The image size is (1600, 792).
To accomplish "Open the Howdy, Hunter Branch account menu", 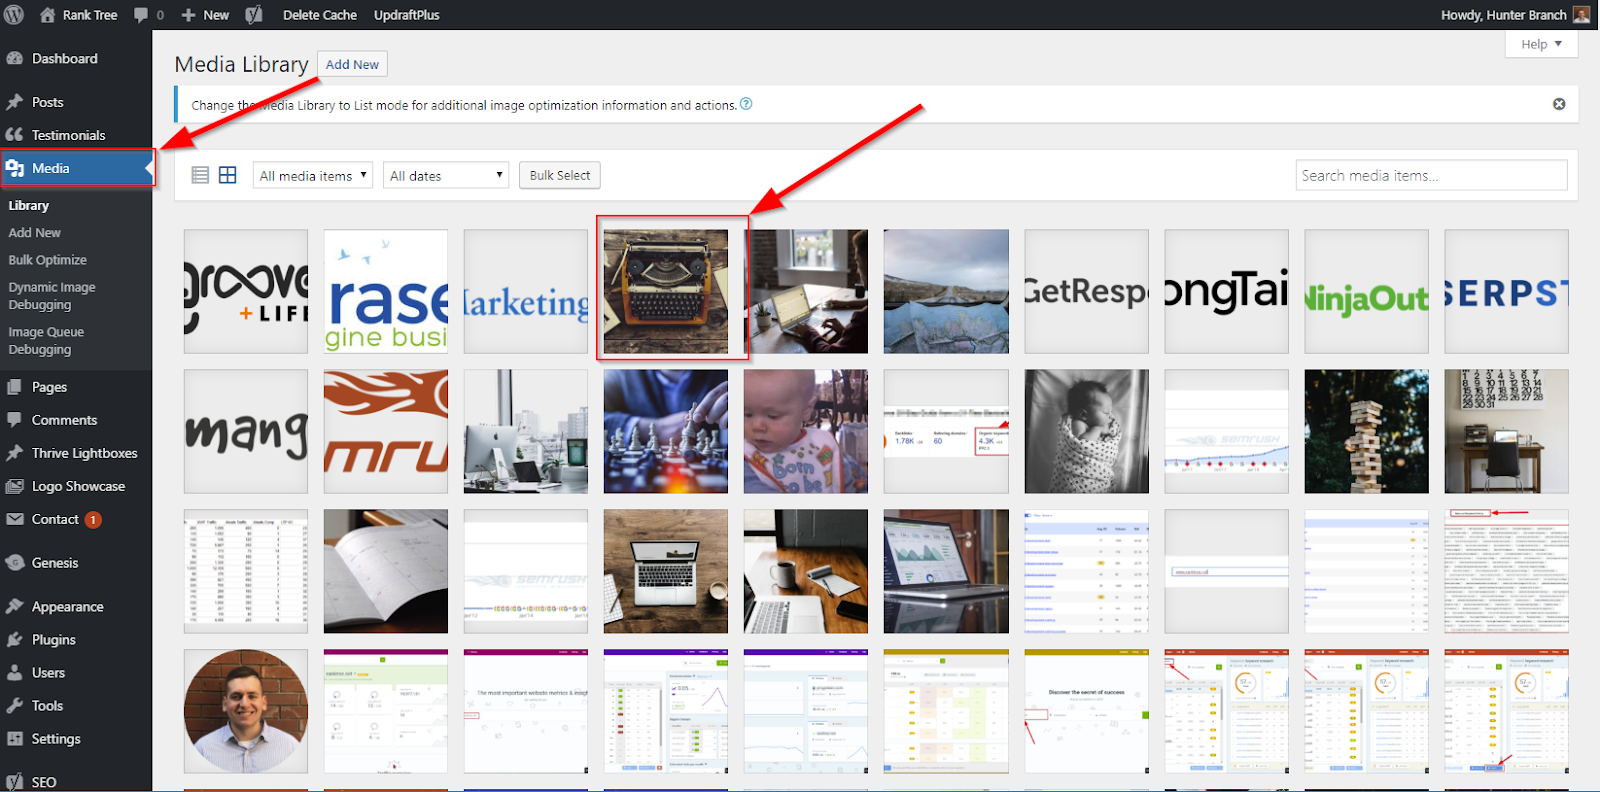I will tap(1515, 15).
